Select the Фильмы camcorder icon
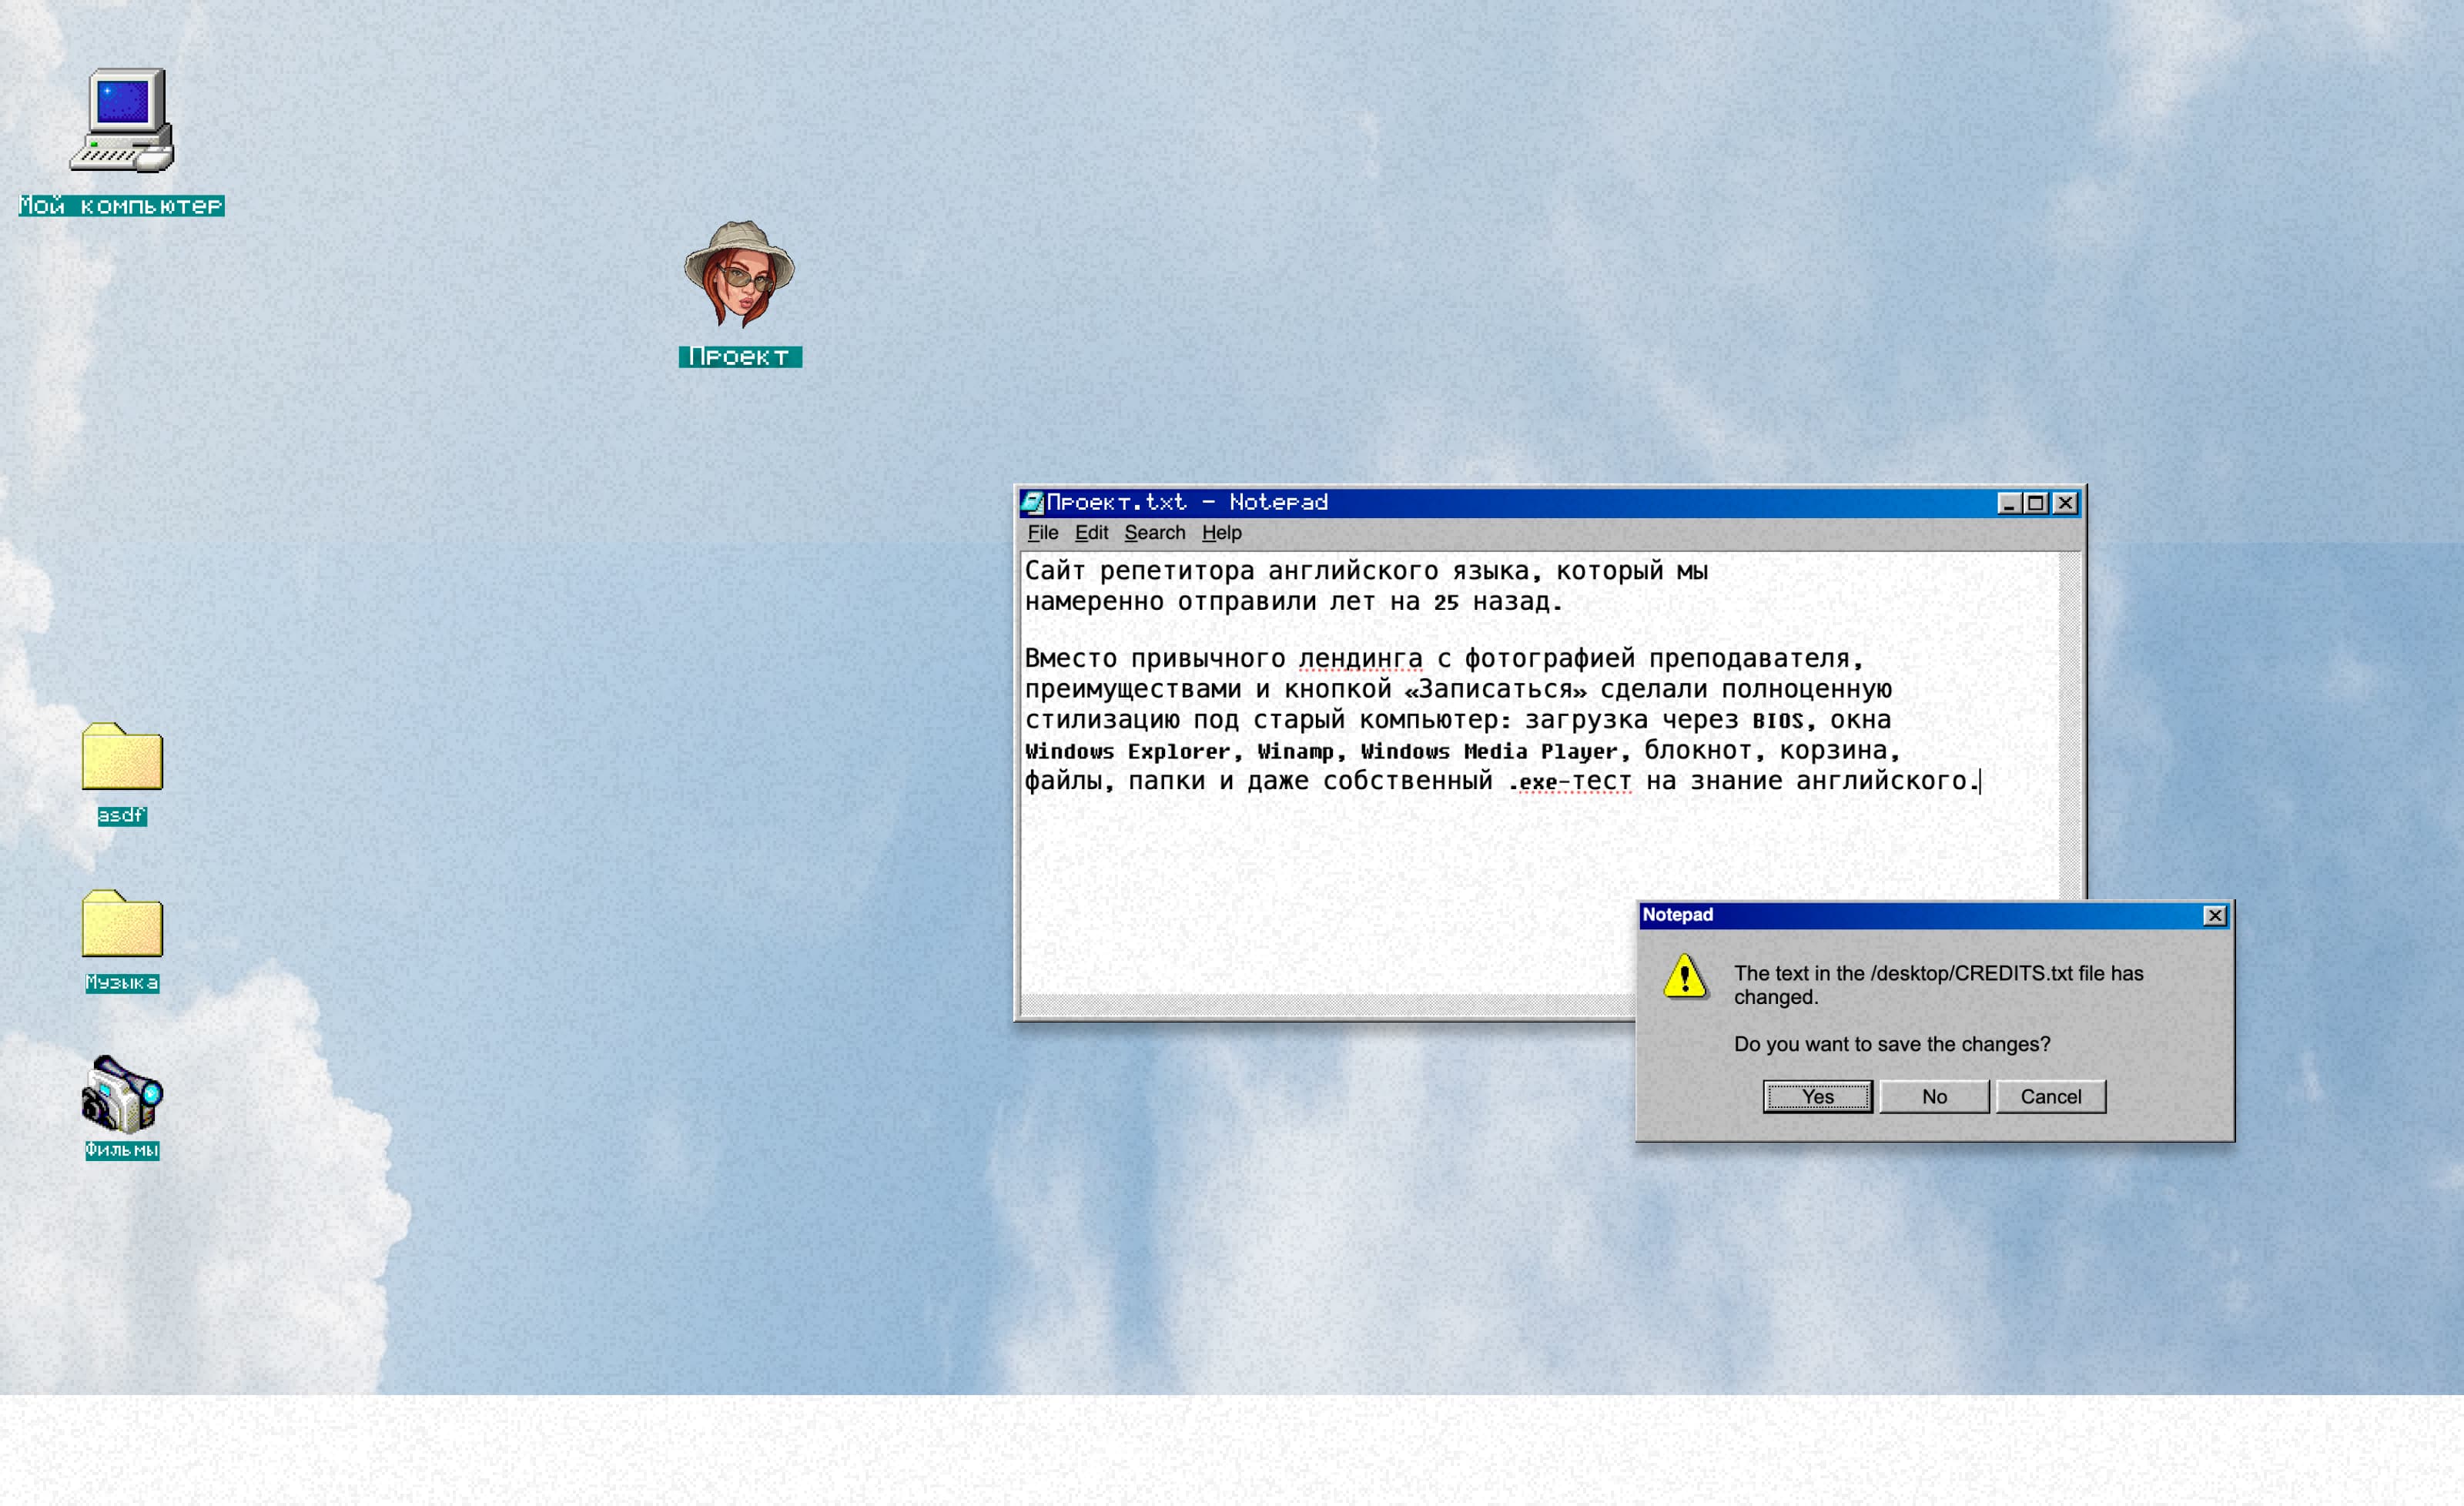The image size is (2464, 1506). click(x=122, y=1094)
